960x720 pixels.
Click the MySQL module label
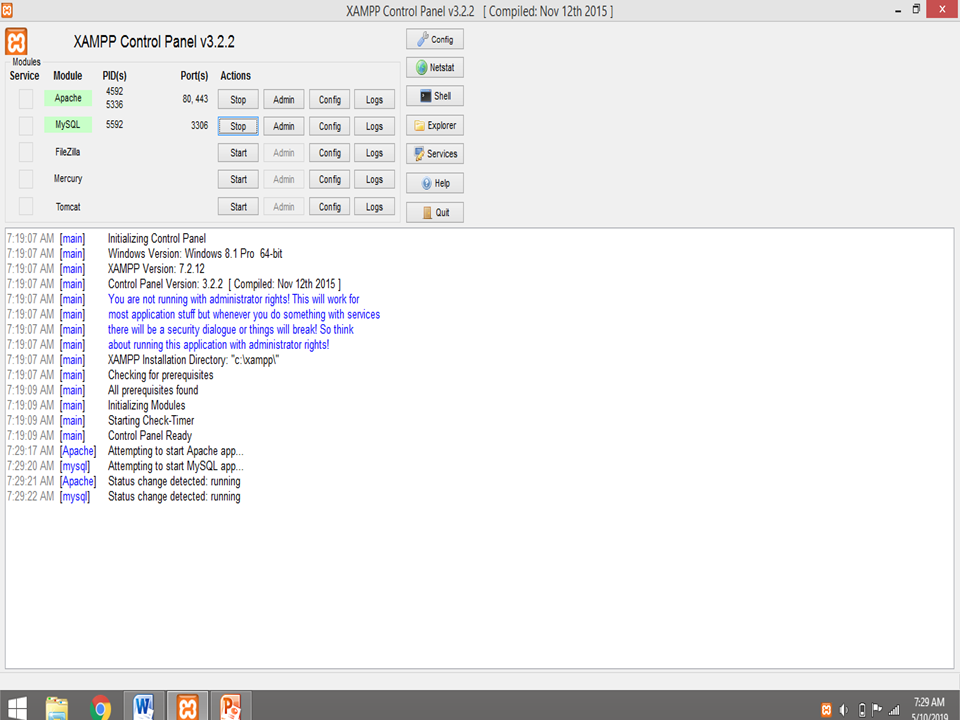pyautogui.click(x=68, y=124)
